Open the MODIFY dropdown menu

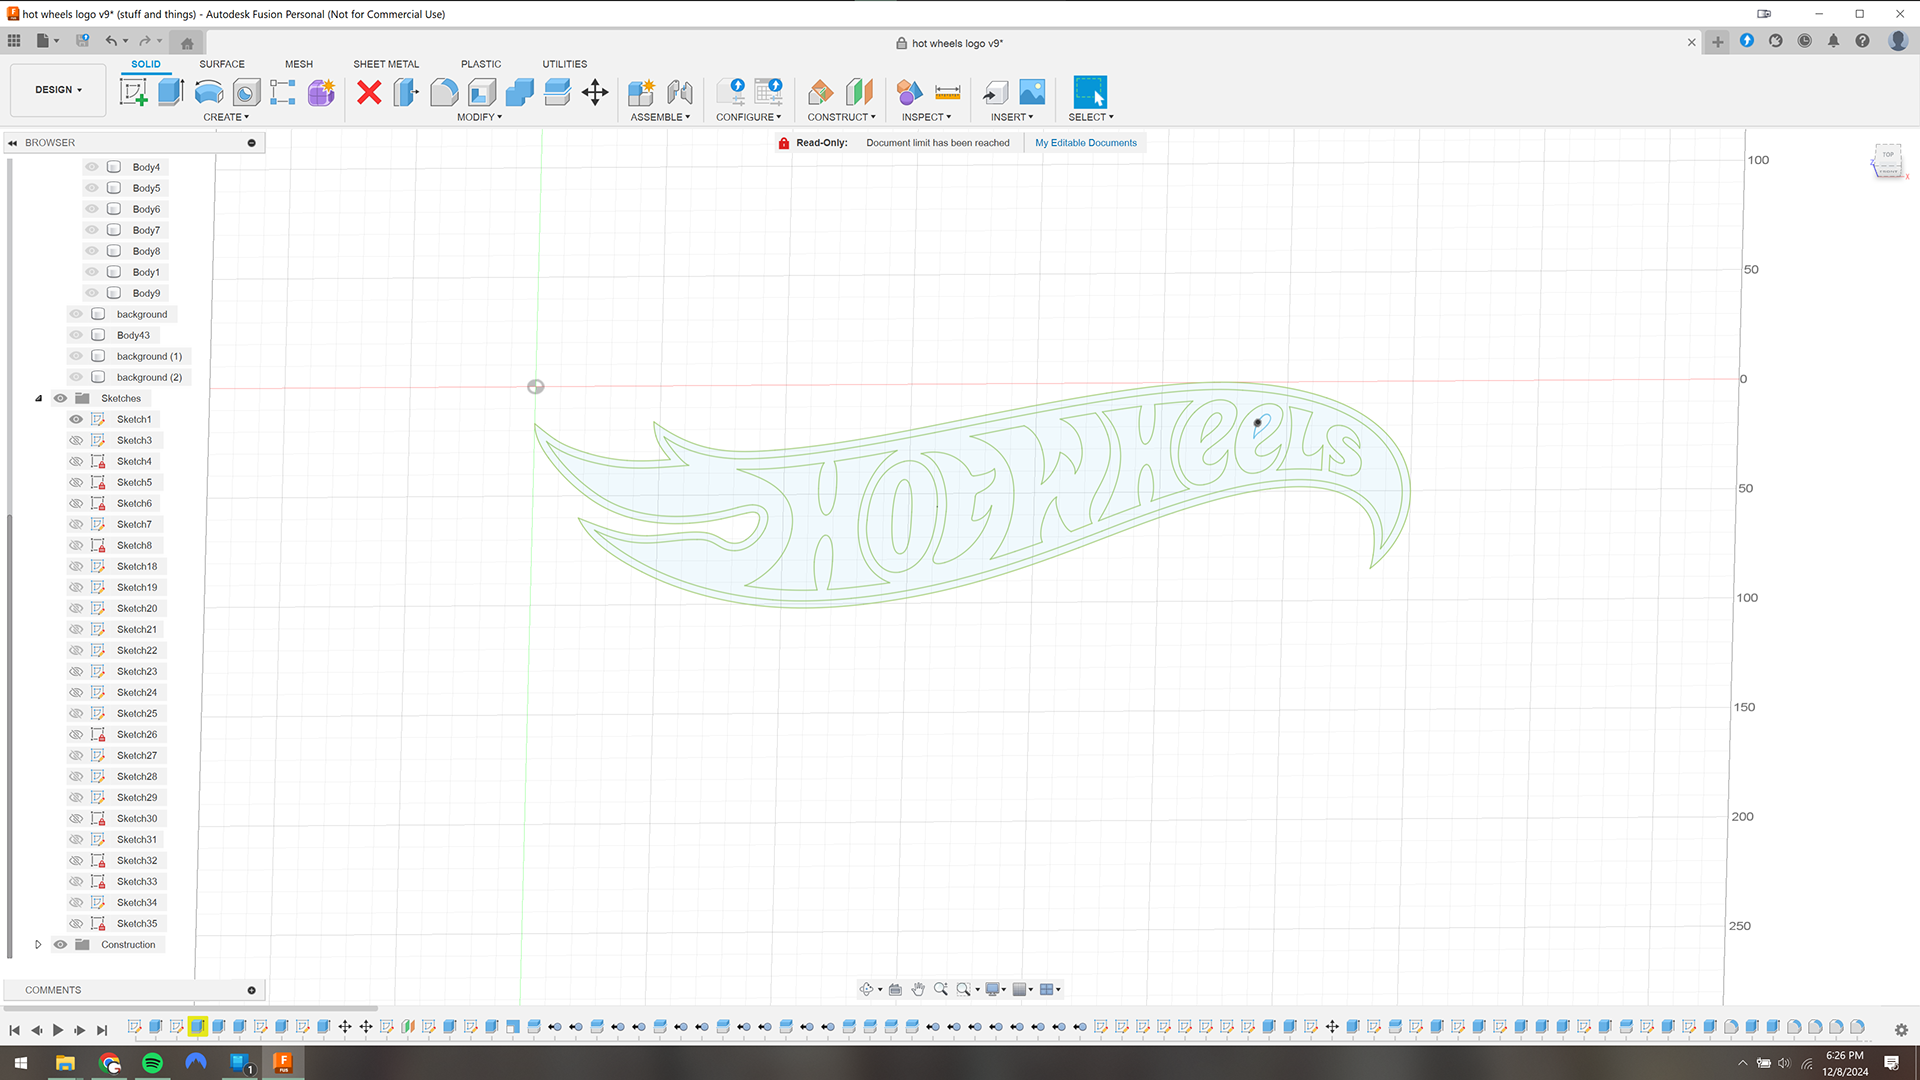[479, 117]
